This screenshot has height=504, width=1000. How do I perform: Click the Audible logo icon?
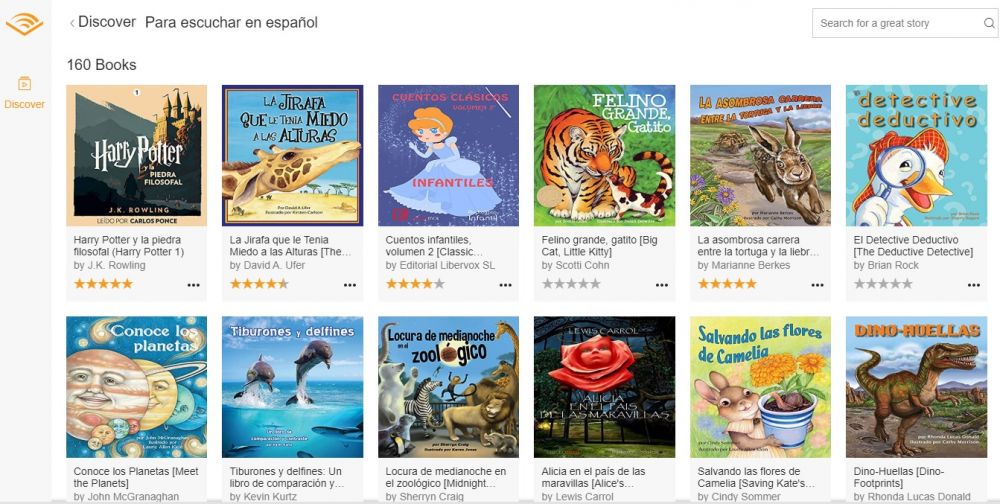point(24,24)
